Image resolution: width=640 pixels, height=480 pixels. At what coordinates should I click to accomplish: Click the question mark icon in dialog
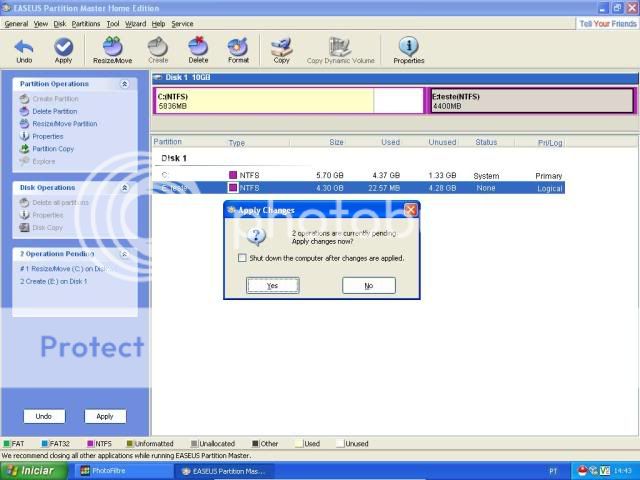coord(257,236)
